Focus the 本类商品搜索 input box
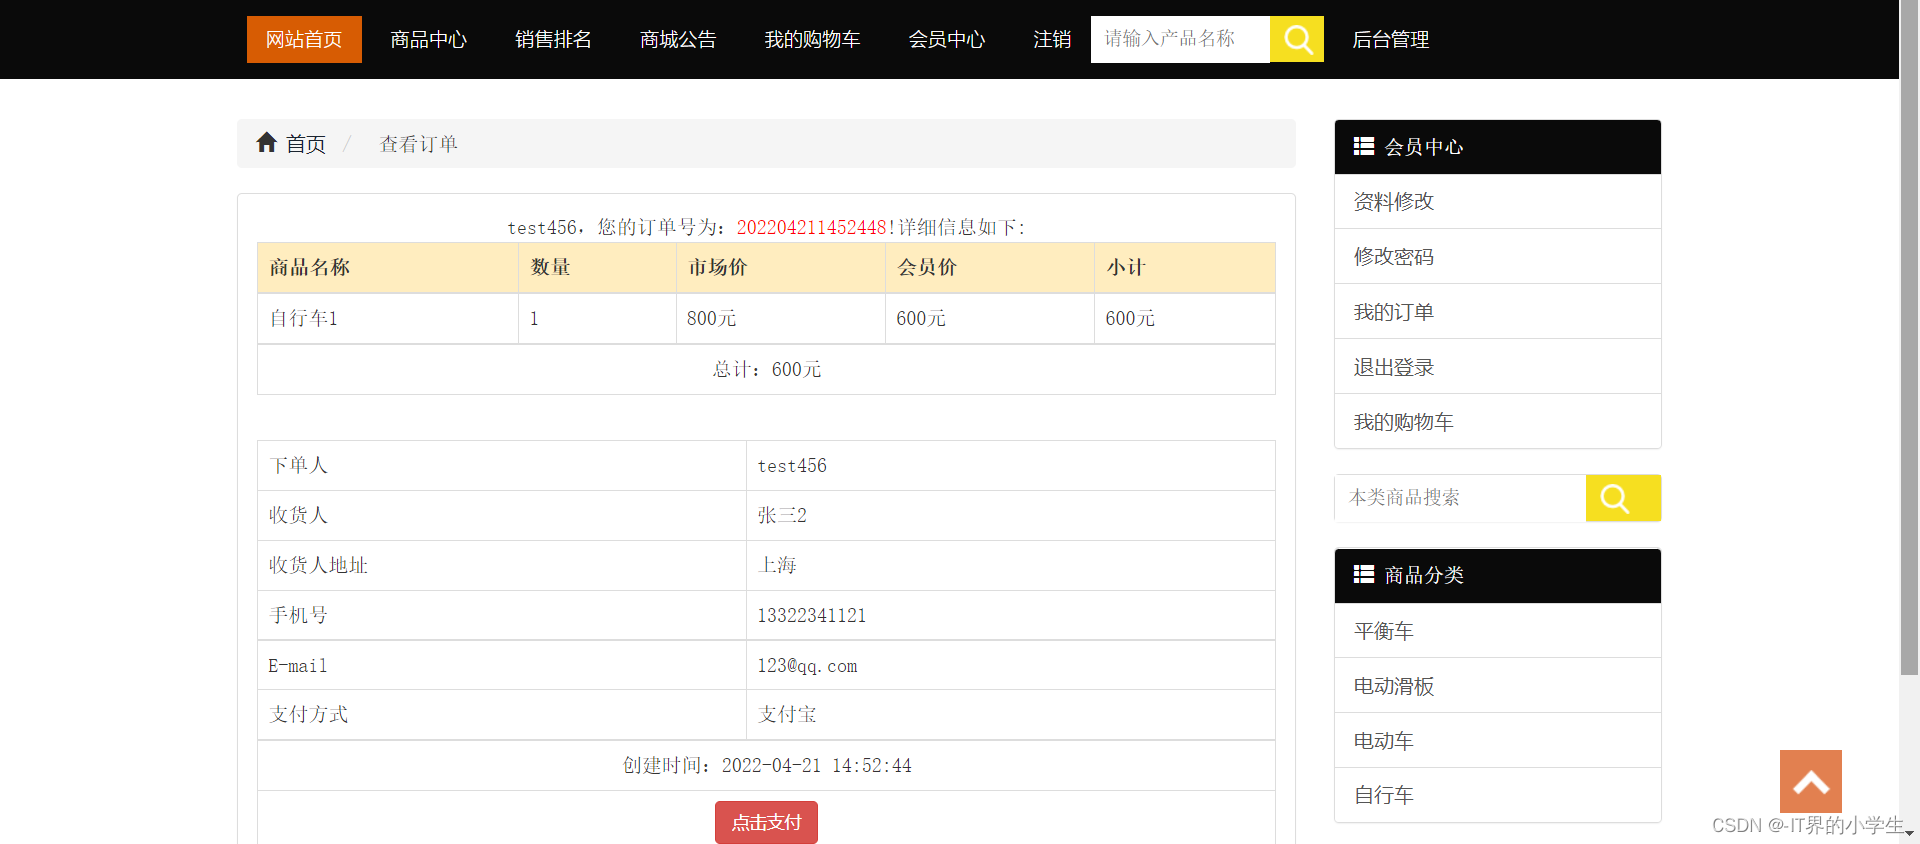The image size is (1920, 844). [x=1460, y=498]
